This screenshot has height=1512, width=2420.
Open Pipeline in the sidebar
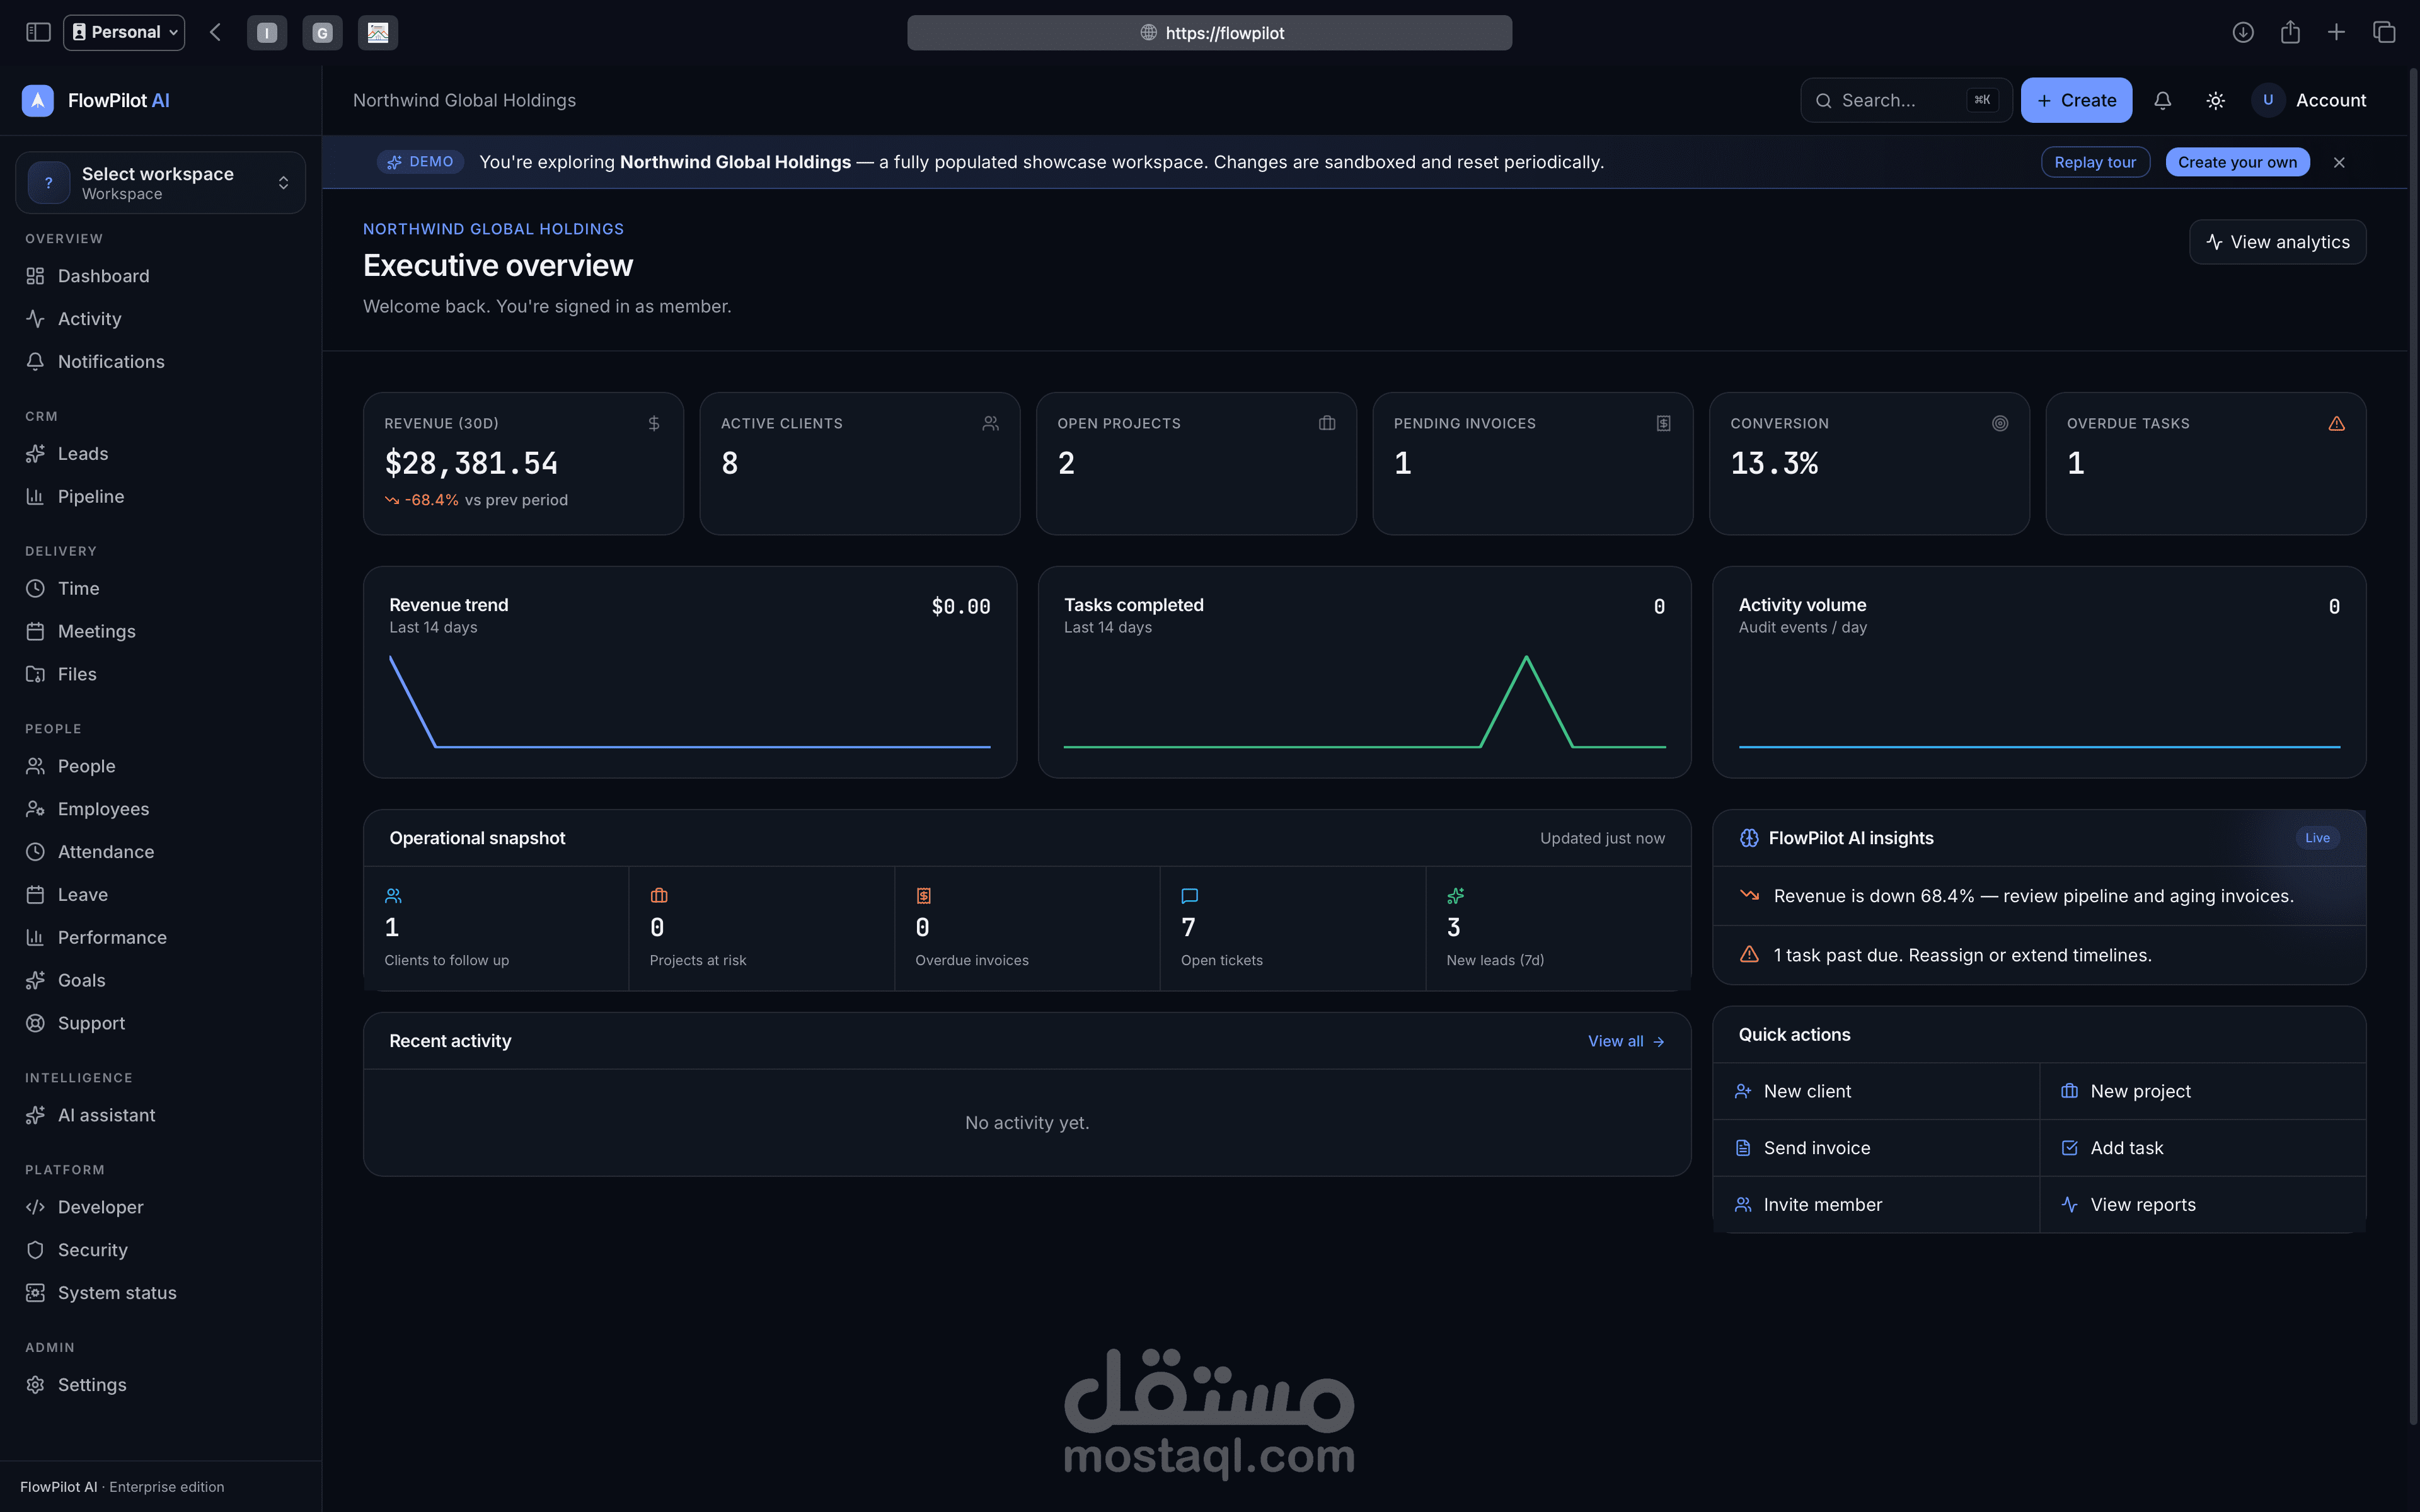[x=160, y=497]
